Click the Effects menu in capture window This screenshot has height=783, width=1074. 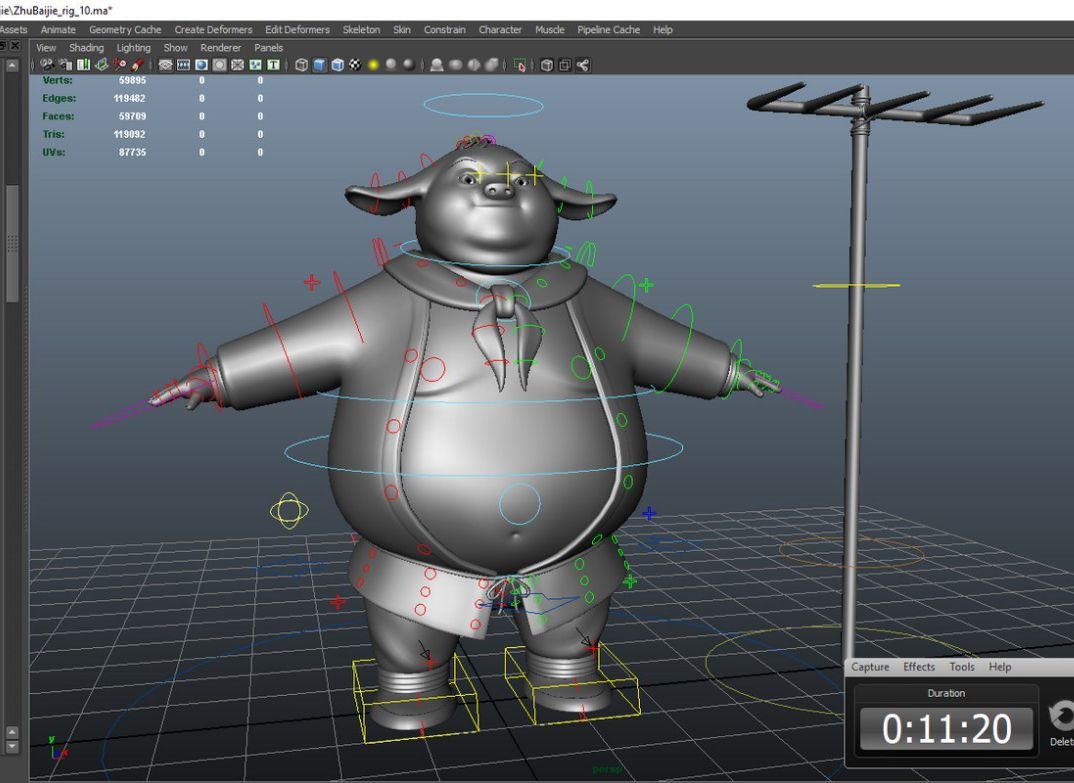(919, 667)
